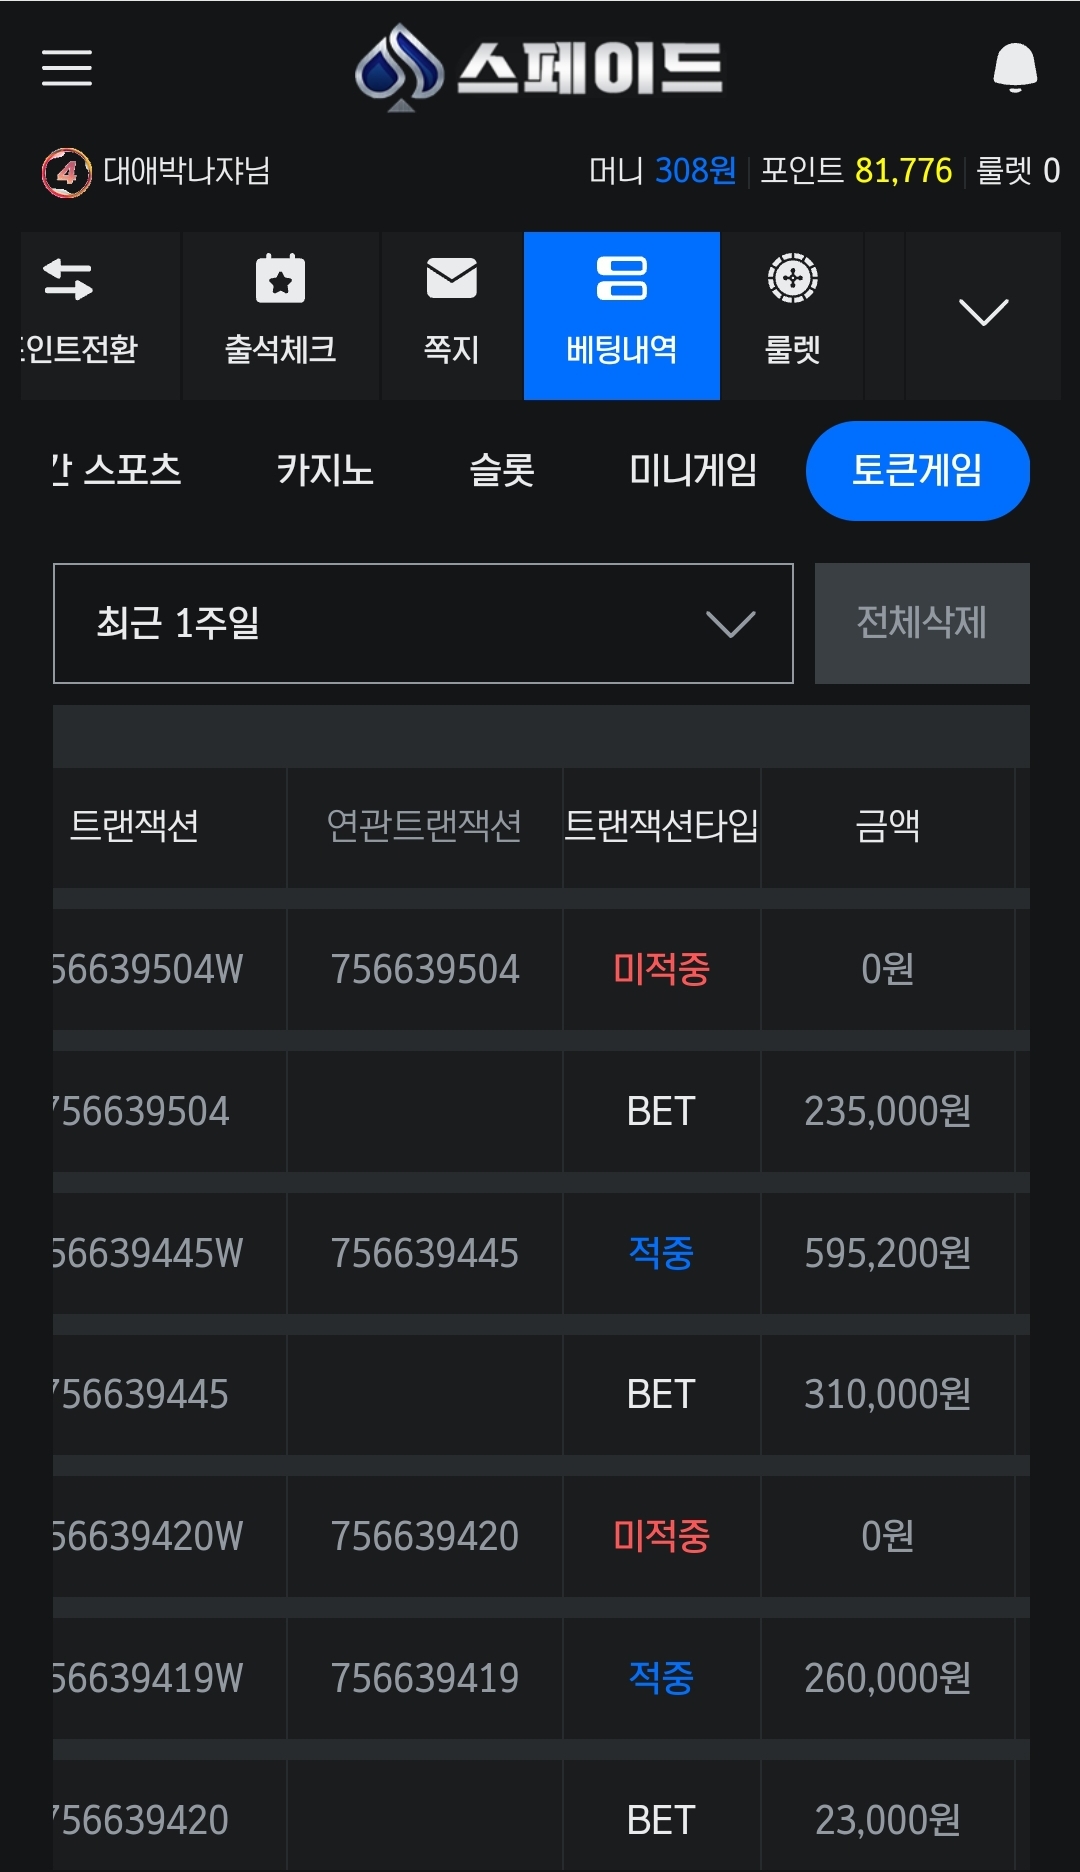Click the 포인트 81,776 balance

pyautogui.click(x=856, y=171)
